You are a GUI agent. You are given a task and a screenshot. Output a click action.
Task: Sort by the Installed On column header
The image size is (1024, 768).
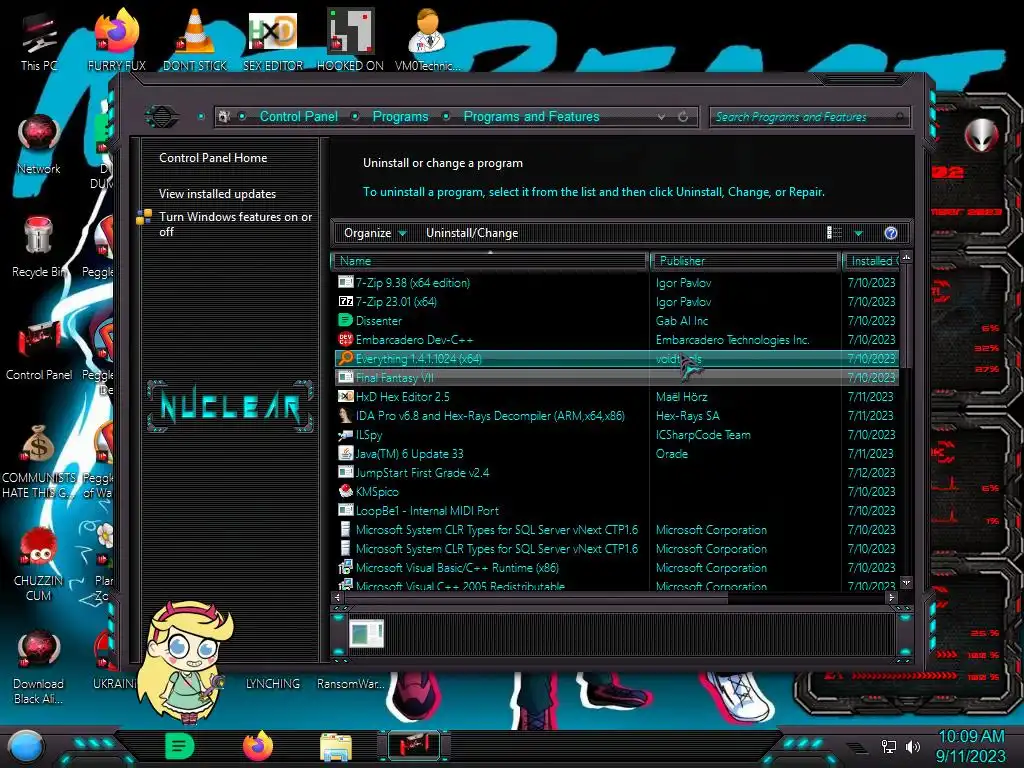coord(871,261)
